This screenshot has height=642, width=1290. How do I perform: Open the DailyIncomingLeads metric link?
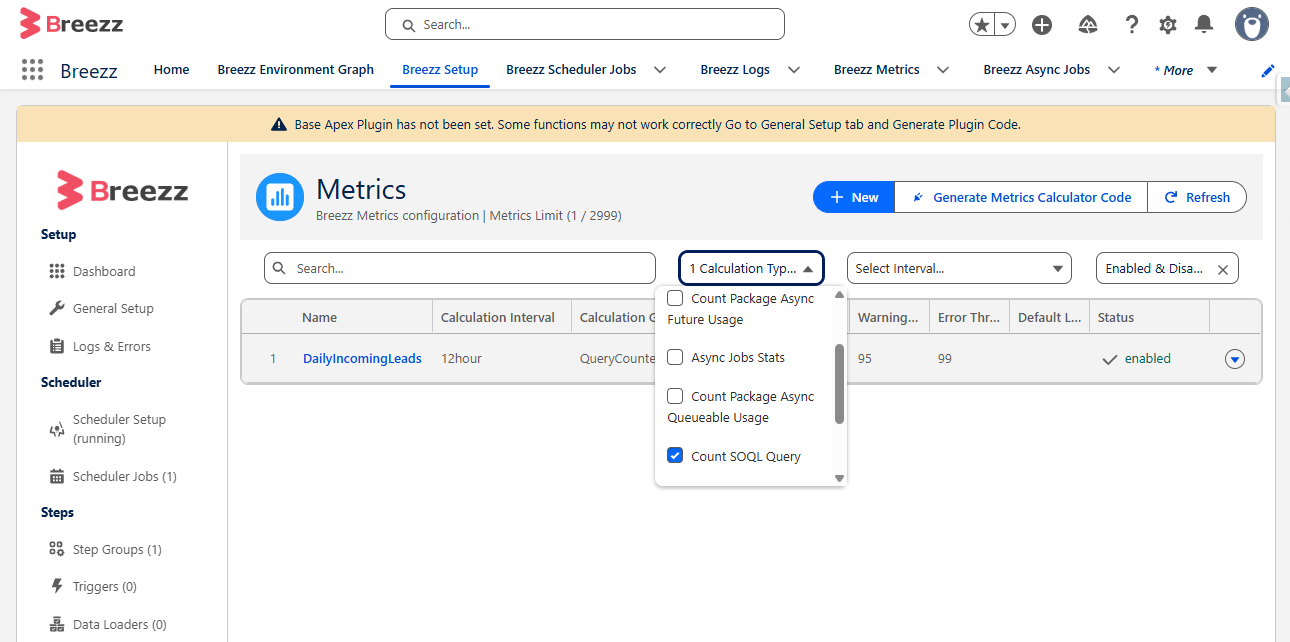[x=362, y=358]
